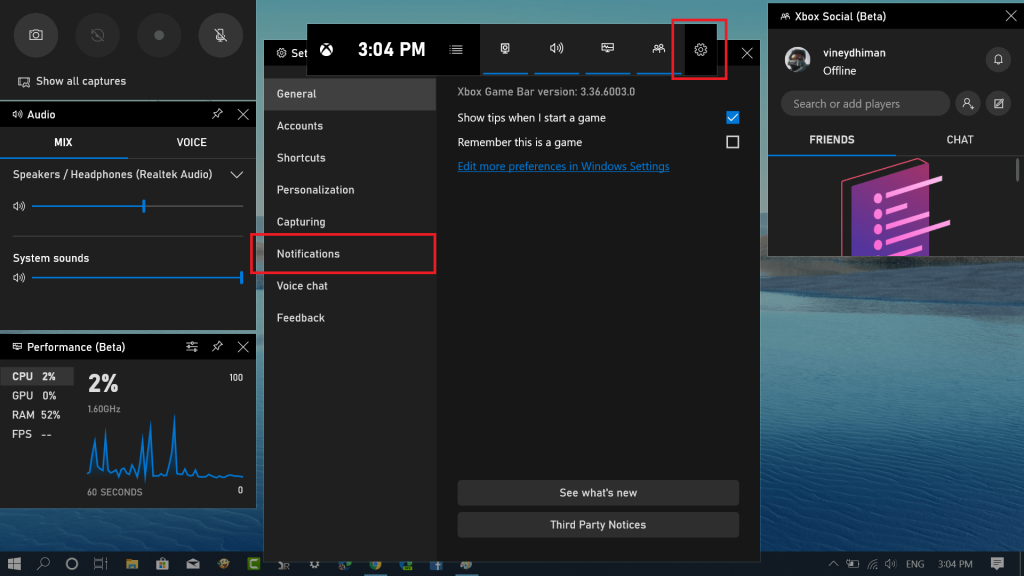Open the General settings section
The image size is (1024, 576).
coord(350,94)
